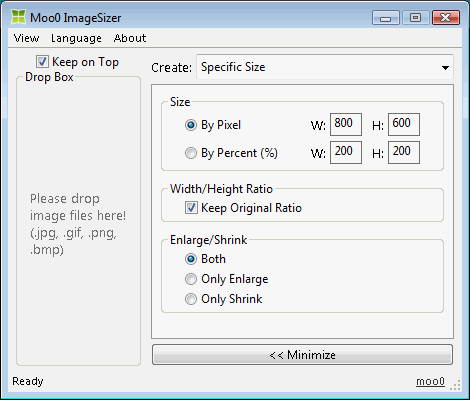Click the Ready status text
Image resolution: width=470 pixels, height=400 pixels.
[x=28, y=381]
